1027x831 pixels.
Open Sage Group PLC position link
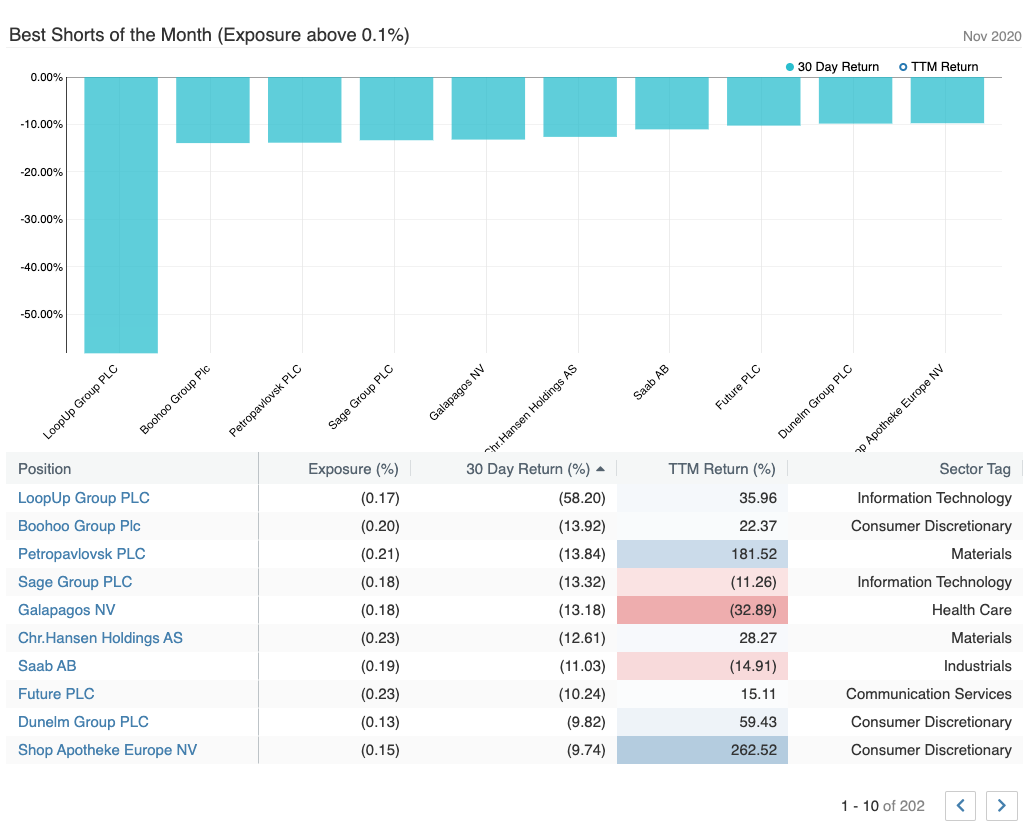tap(75, 582)
